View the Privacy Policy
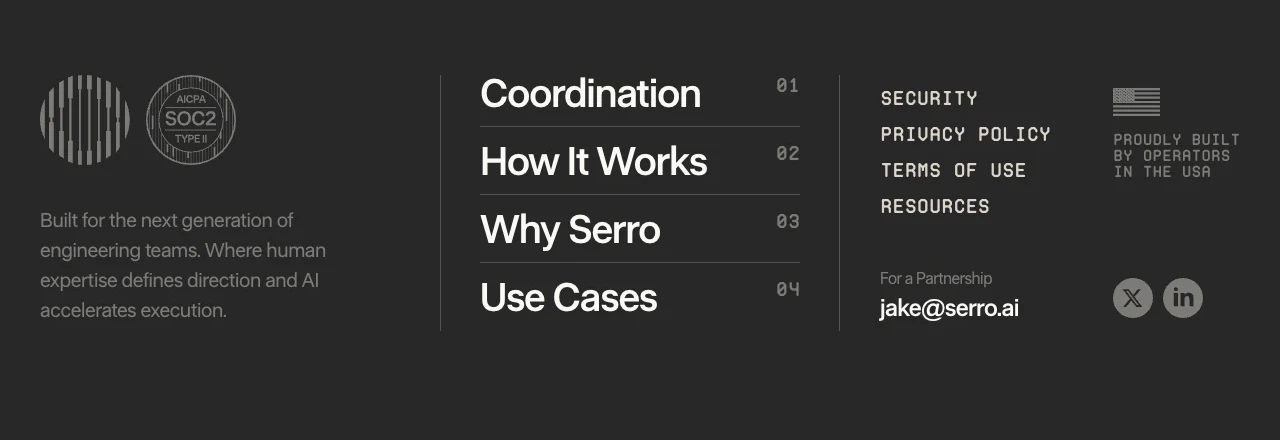Image resolution: width=1280 pixels, height=440 pixels. click(x=965, y=134)
